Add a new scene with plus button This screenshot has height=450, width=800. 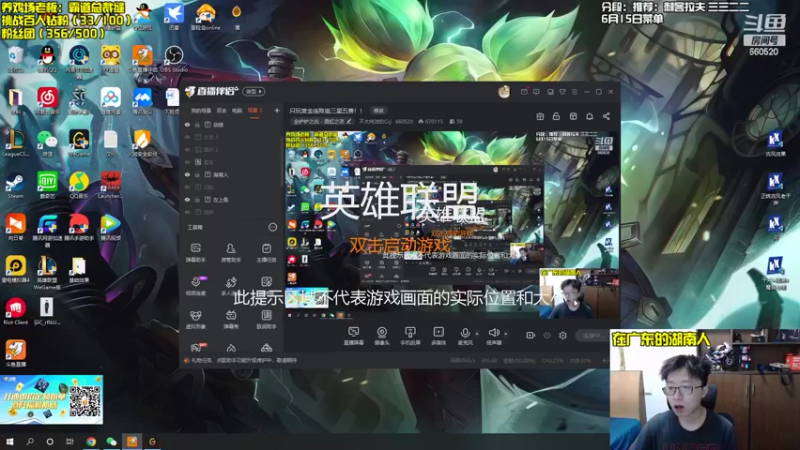click(277, 110)
